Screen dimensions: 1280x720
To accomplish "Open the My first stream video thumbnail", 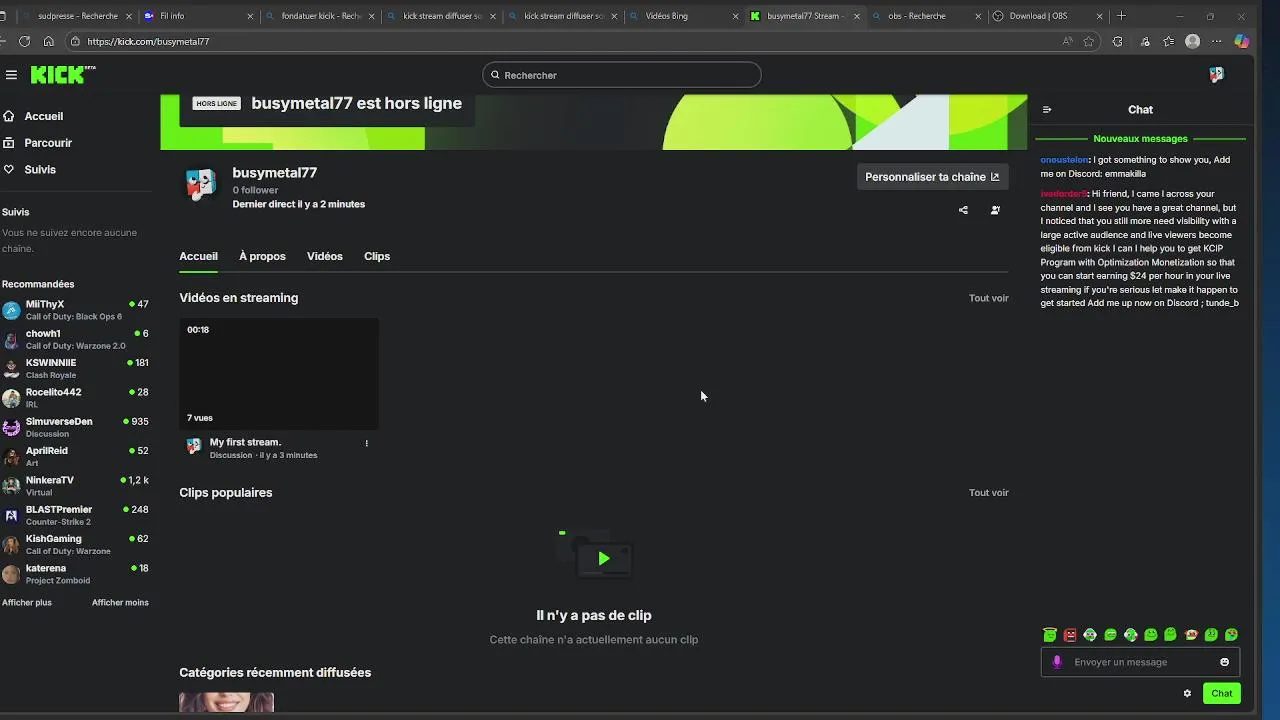I will (x=279, y=374).
